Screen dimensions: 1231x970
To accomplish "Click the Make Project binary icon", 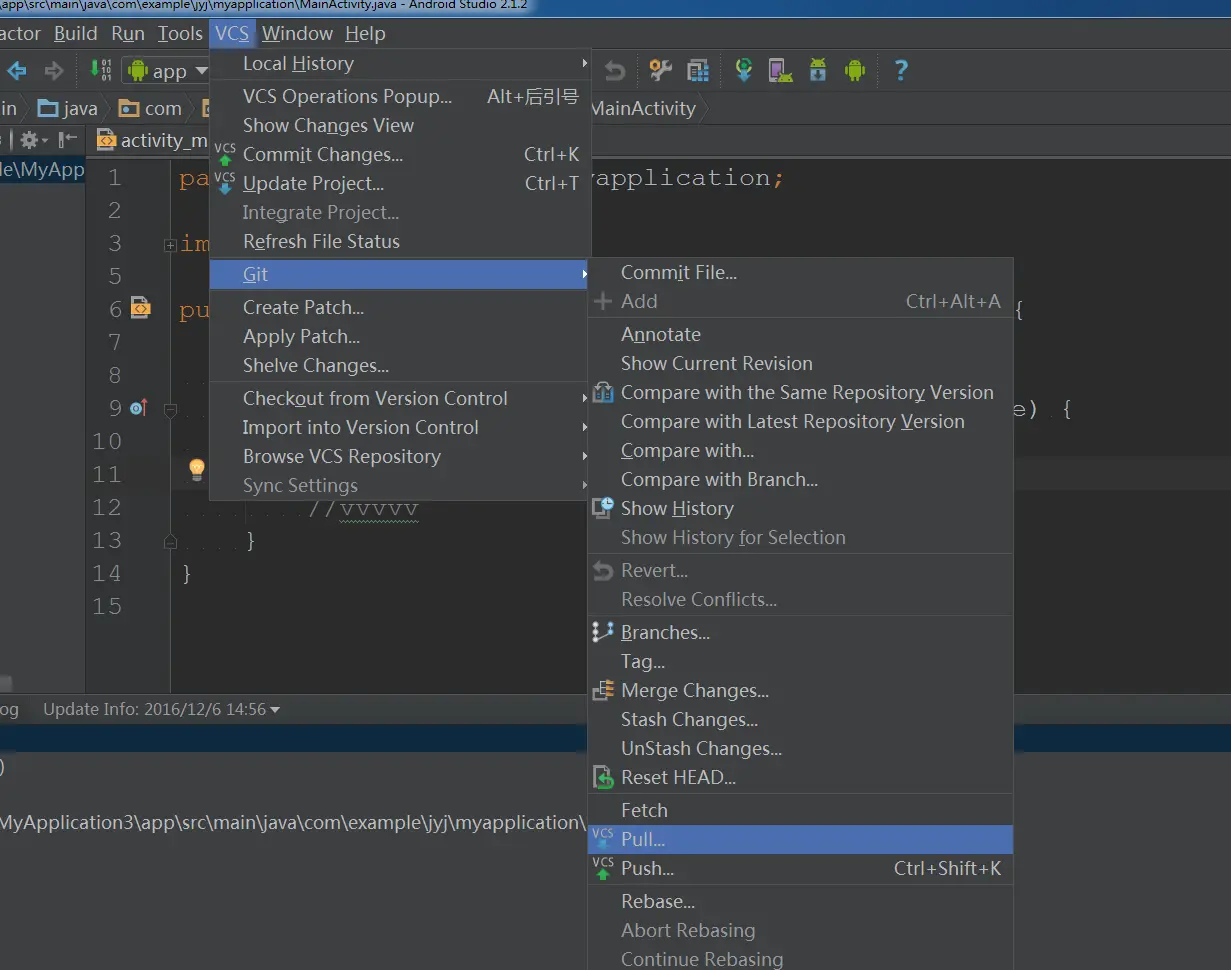I will click(101, 69).
